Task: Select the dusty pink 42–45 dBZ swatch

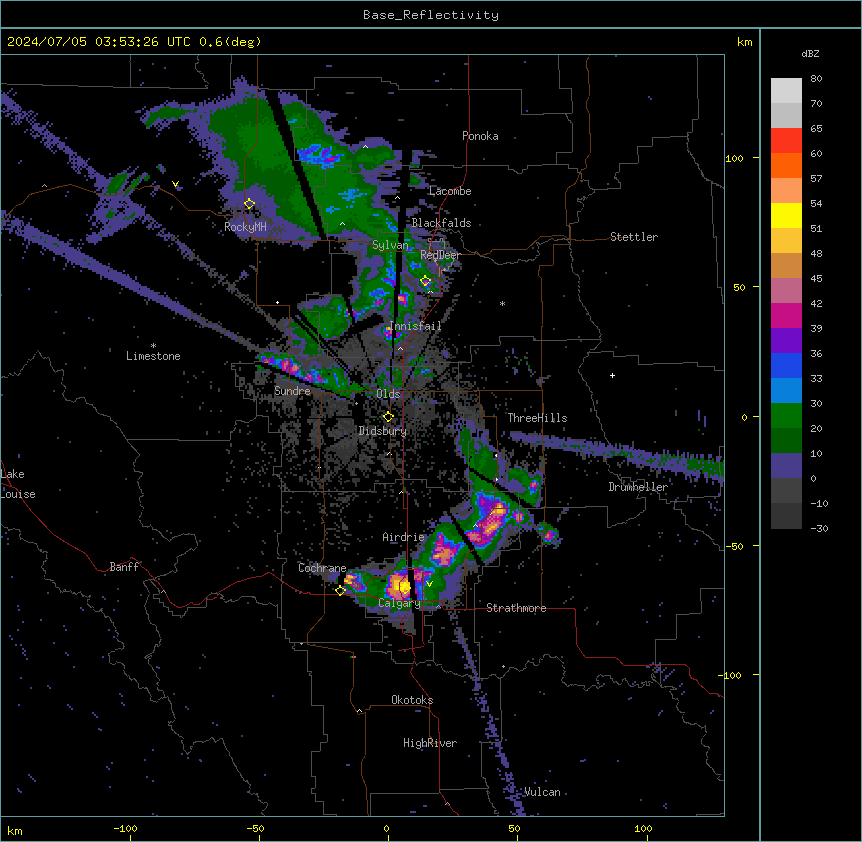Action: 786,291
